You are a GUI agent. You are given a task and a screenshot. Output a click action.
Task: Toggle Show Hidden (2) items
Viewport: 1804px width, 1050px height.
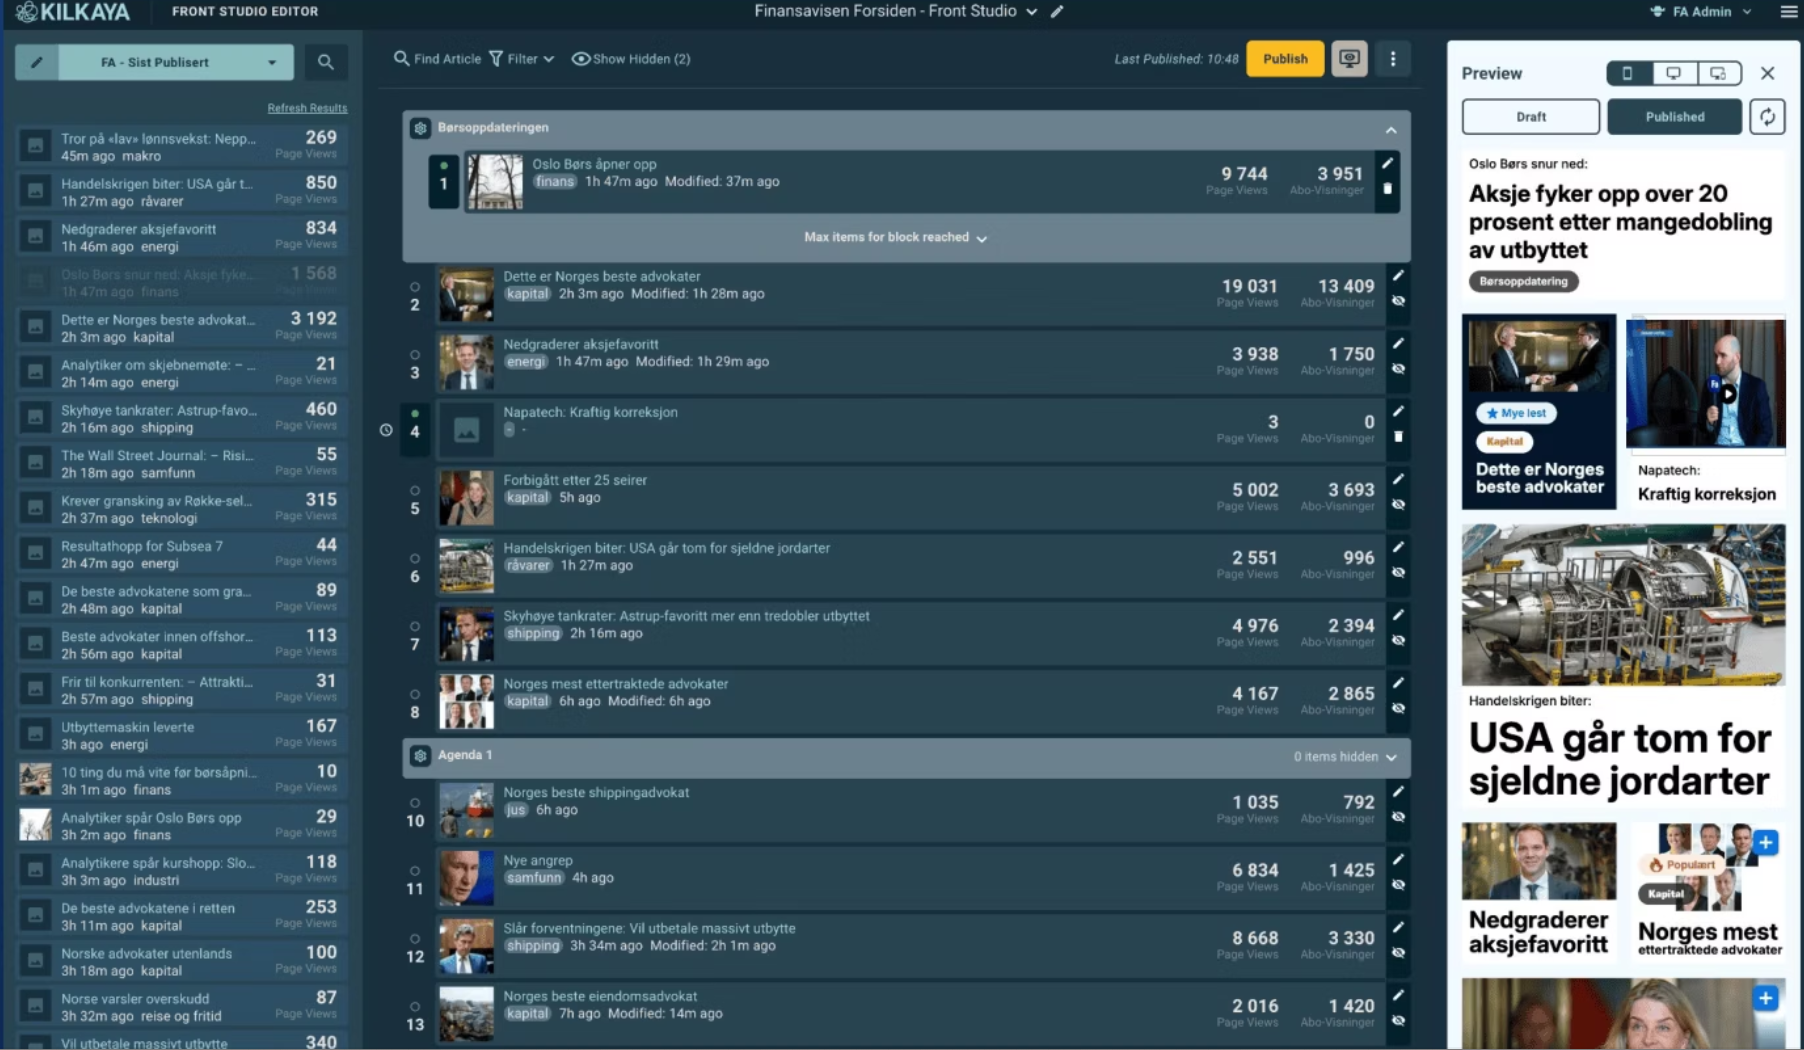click(631, 59)
